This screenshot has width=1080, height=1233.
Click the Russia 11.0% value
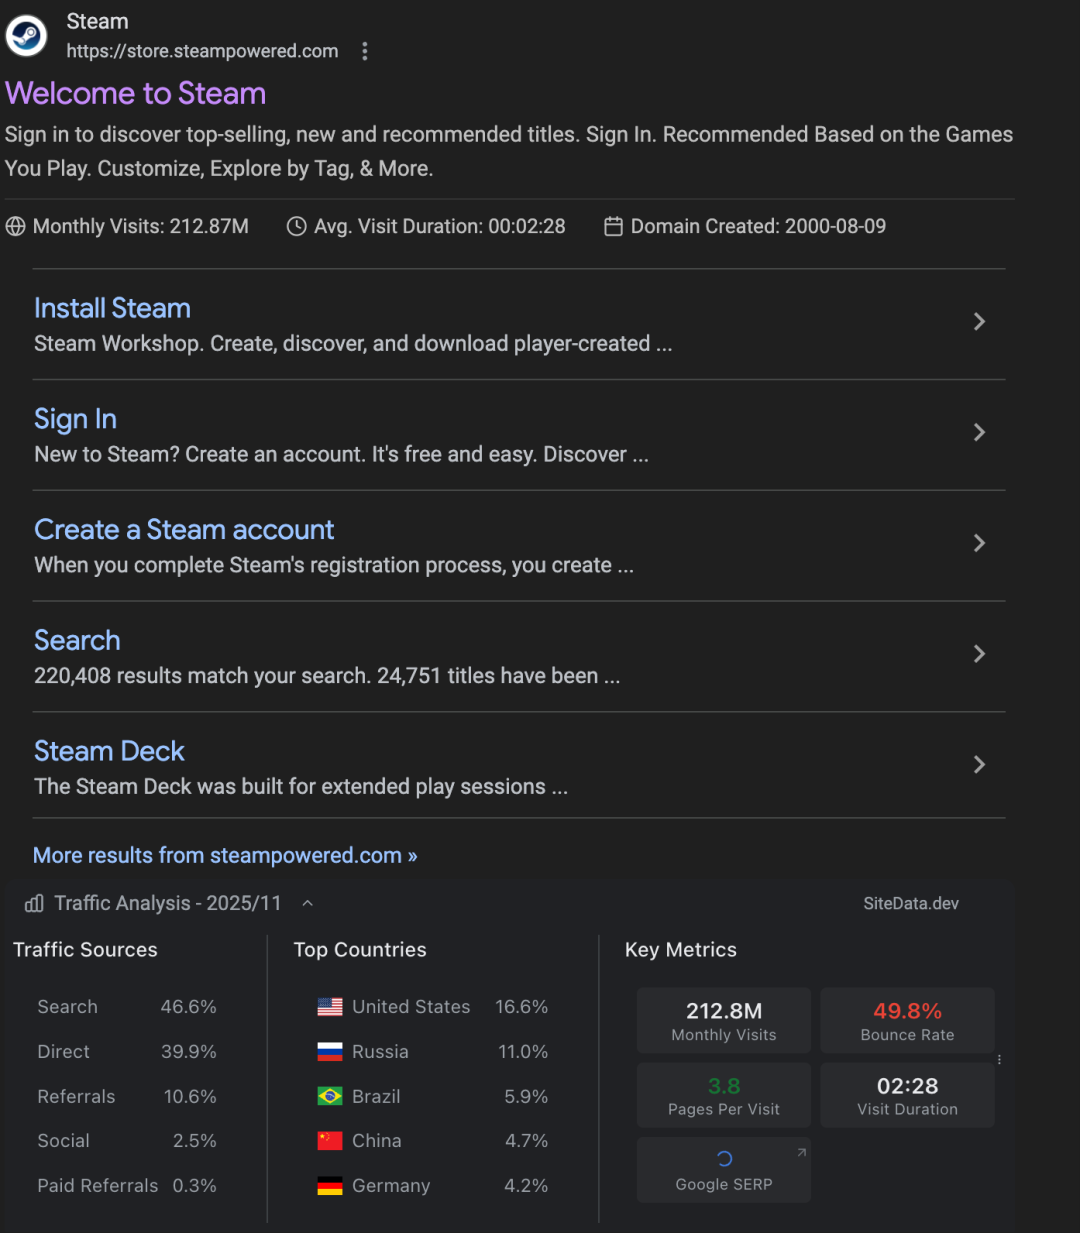pos(523,1052)
